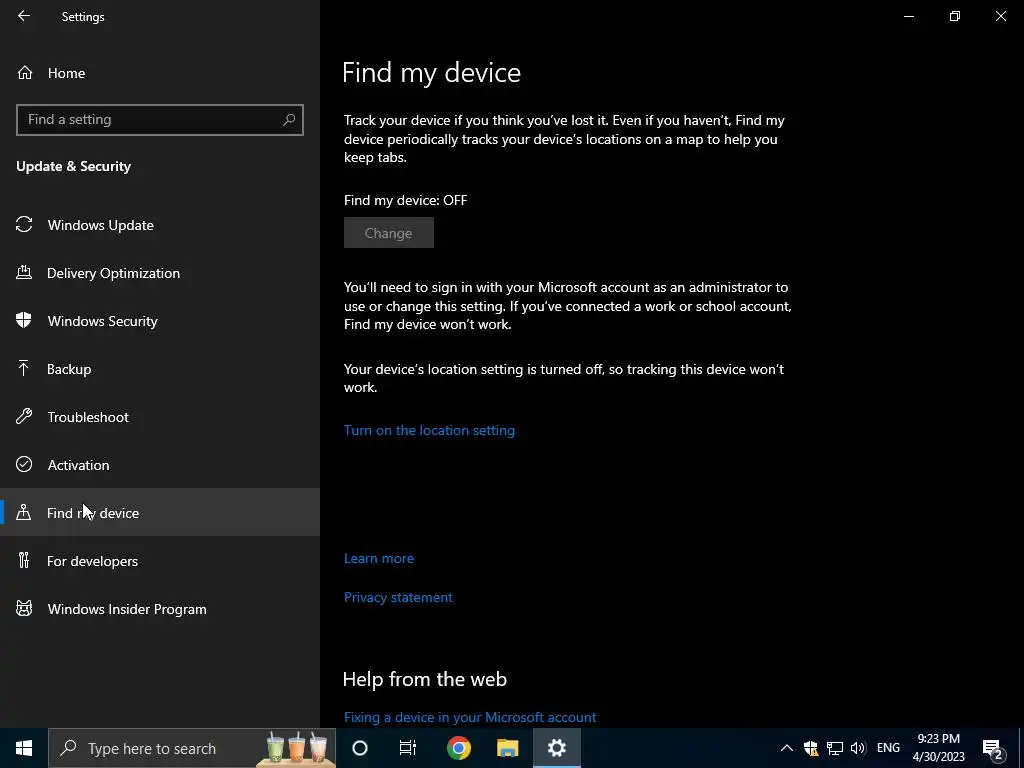Screen dimensions: 1024x768
Task: Click the ENG language indicator
Action: coord(888,748)
